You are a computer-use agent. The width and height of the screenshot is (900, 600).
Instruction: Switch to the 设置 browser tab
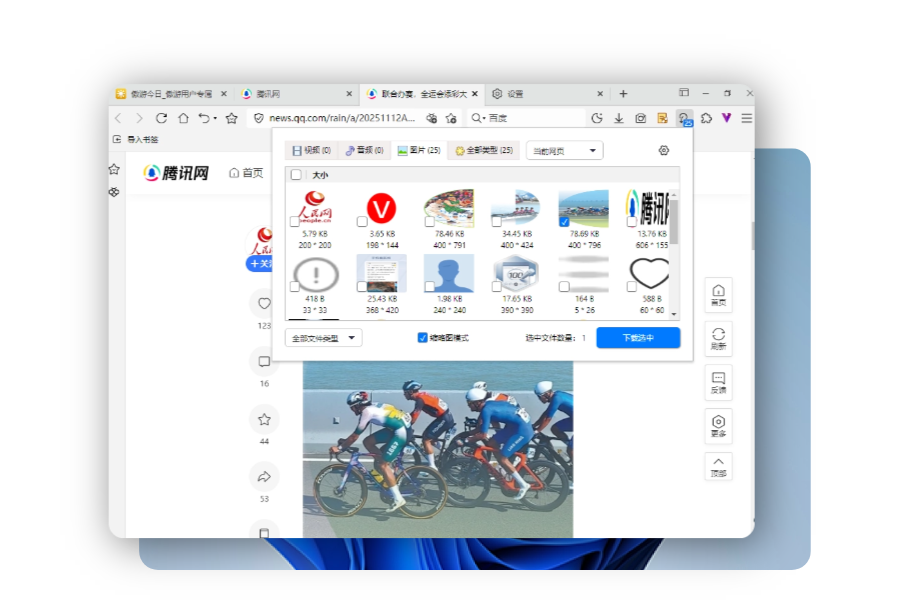(547, 94)
